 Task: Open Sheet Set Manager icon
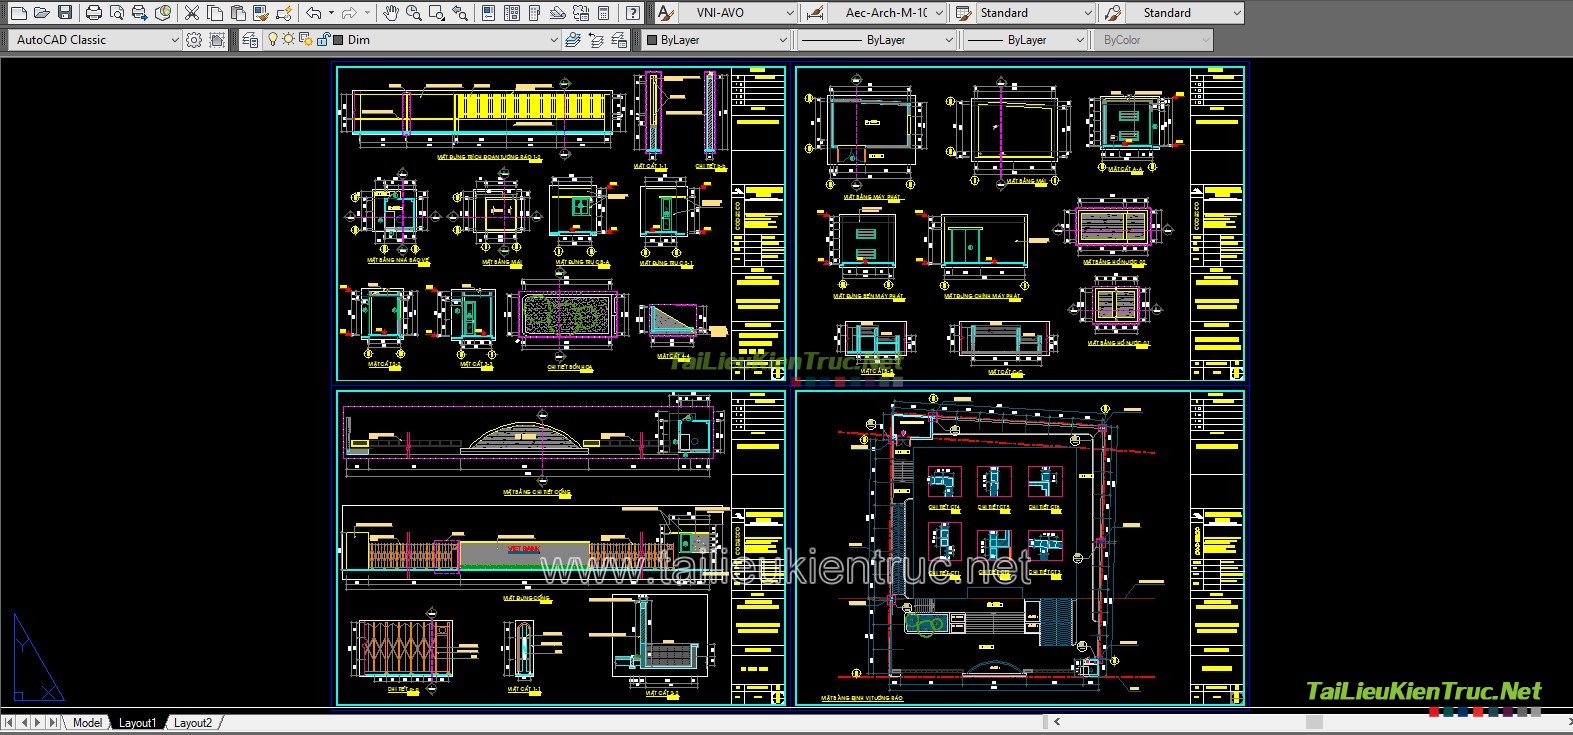click(558, 13)
